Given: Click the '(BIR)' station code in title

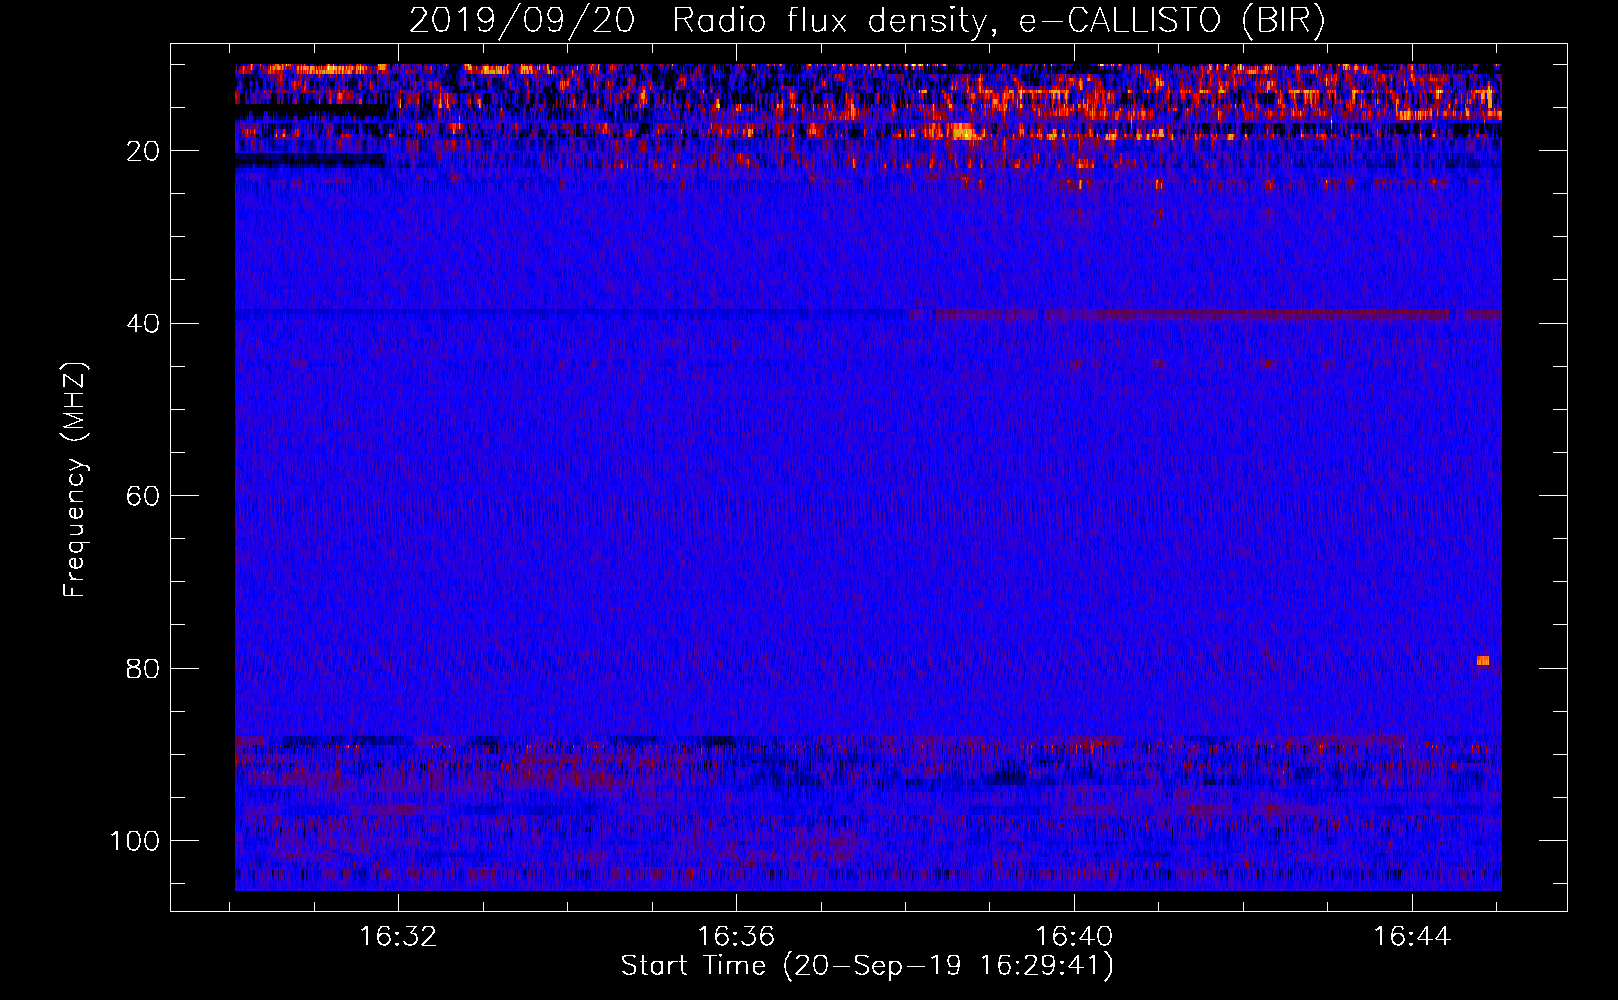Looking at the screenshot, I should pos(1283,21).
